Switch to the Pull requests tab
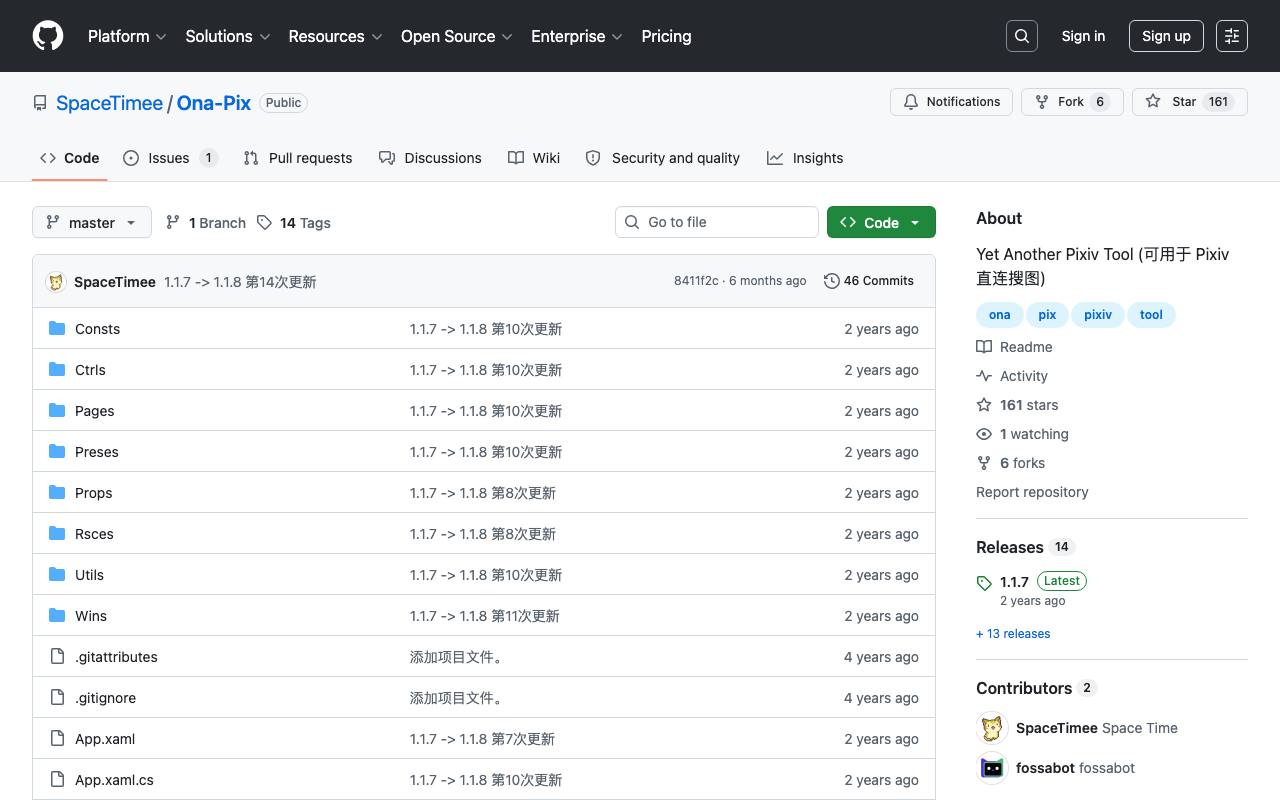This screenshot has height=800, width=1280. tap(298, 158)
